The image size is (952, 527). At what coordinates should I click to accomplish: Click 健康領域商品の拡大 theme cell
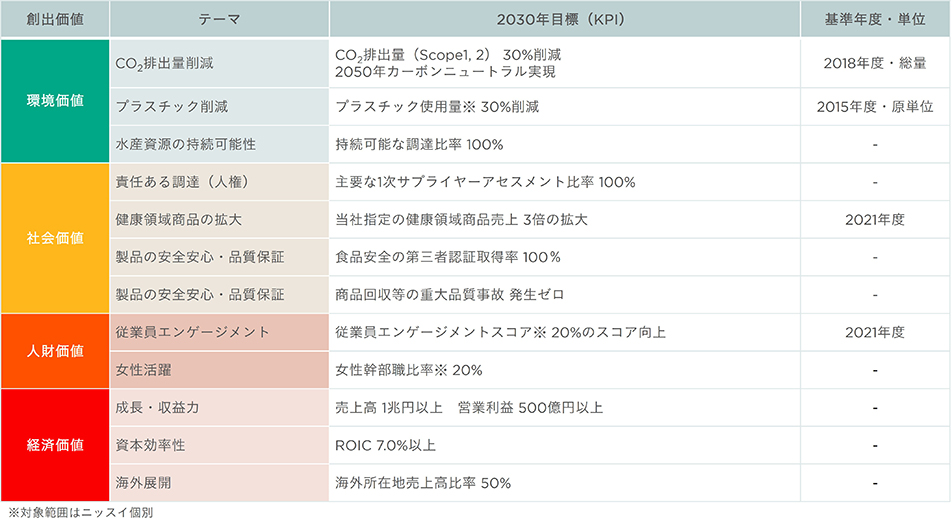pyautogui.click(x=219, y=220)
